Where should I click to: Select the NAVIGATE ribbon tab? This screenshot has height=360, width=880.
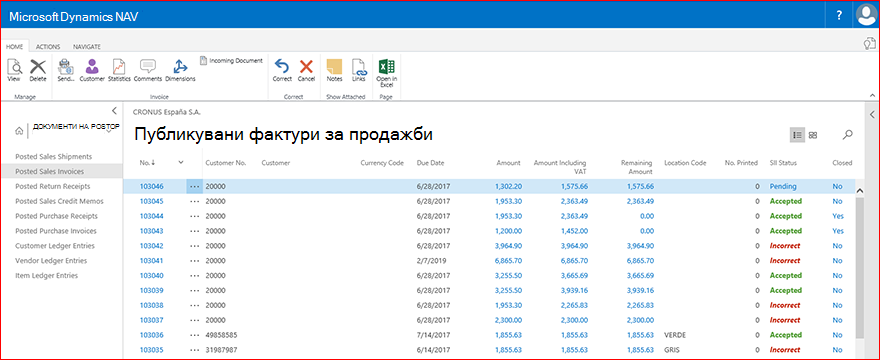[87, 47]
